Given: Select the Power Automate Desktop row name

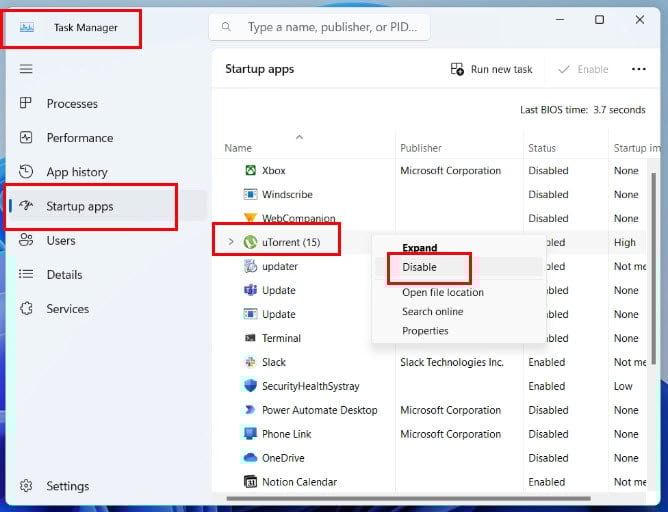Looking at the screenshot, I should click(320, 410).
